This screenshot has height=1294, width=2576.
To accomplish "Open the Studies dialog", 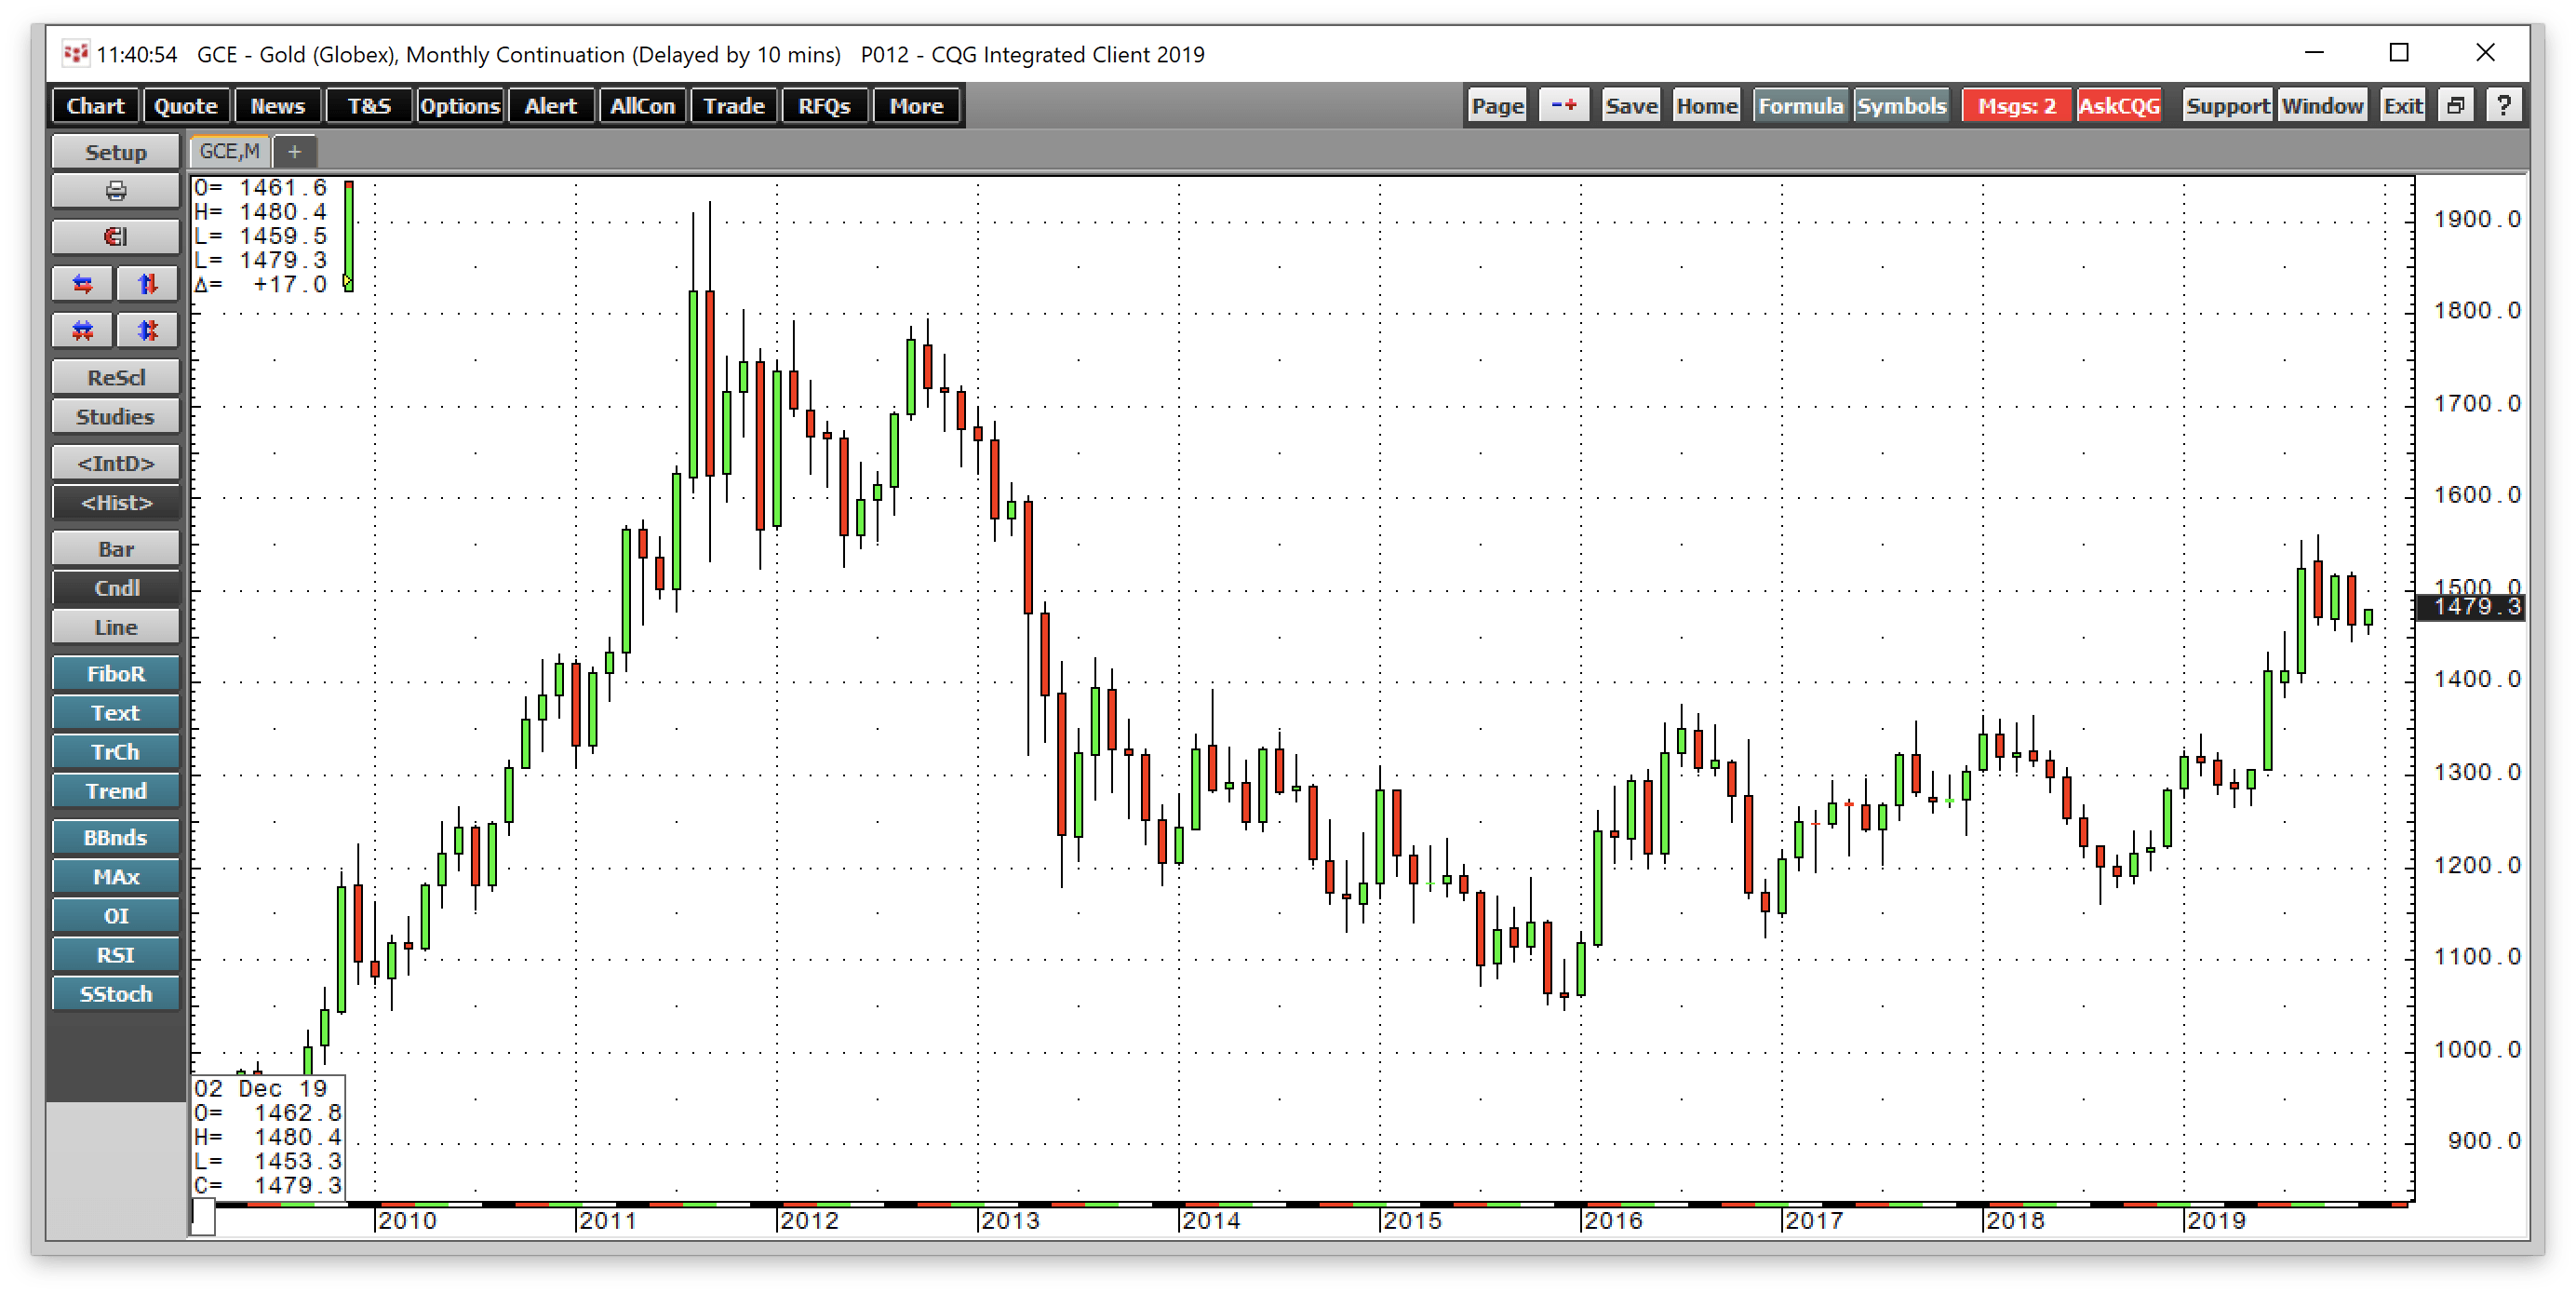I will point(116,416).
